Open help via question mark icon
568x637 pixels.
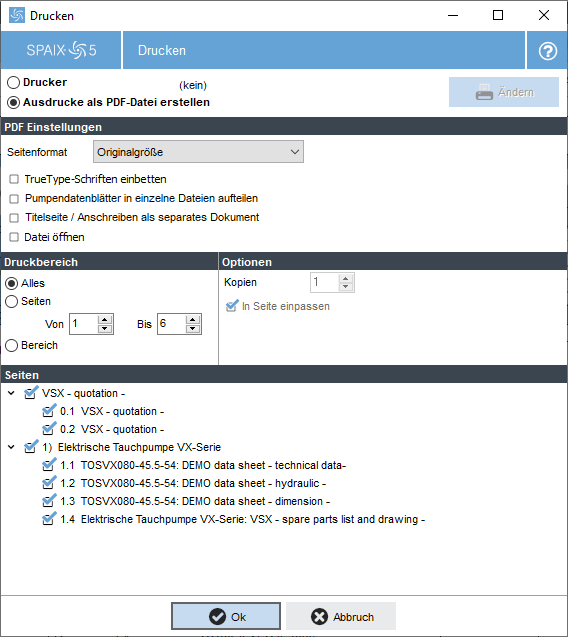(x=547, y=50)
